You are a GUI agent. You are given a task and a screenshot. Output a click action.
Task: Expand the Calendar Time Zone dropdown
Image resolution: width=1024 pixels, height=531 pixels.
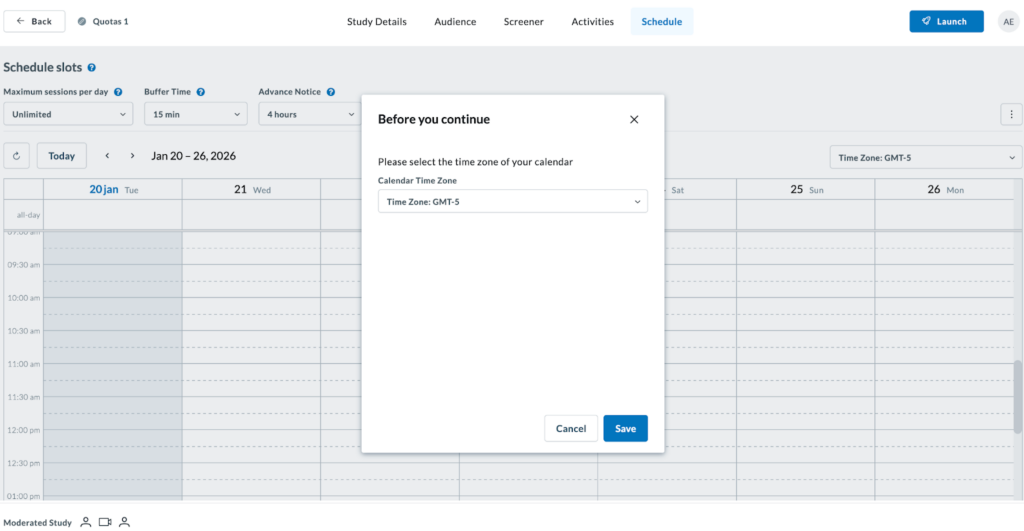pos(512,202)
